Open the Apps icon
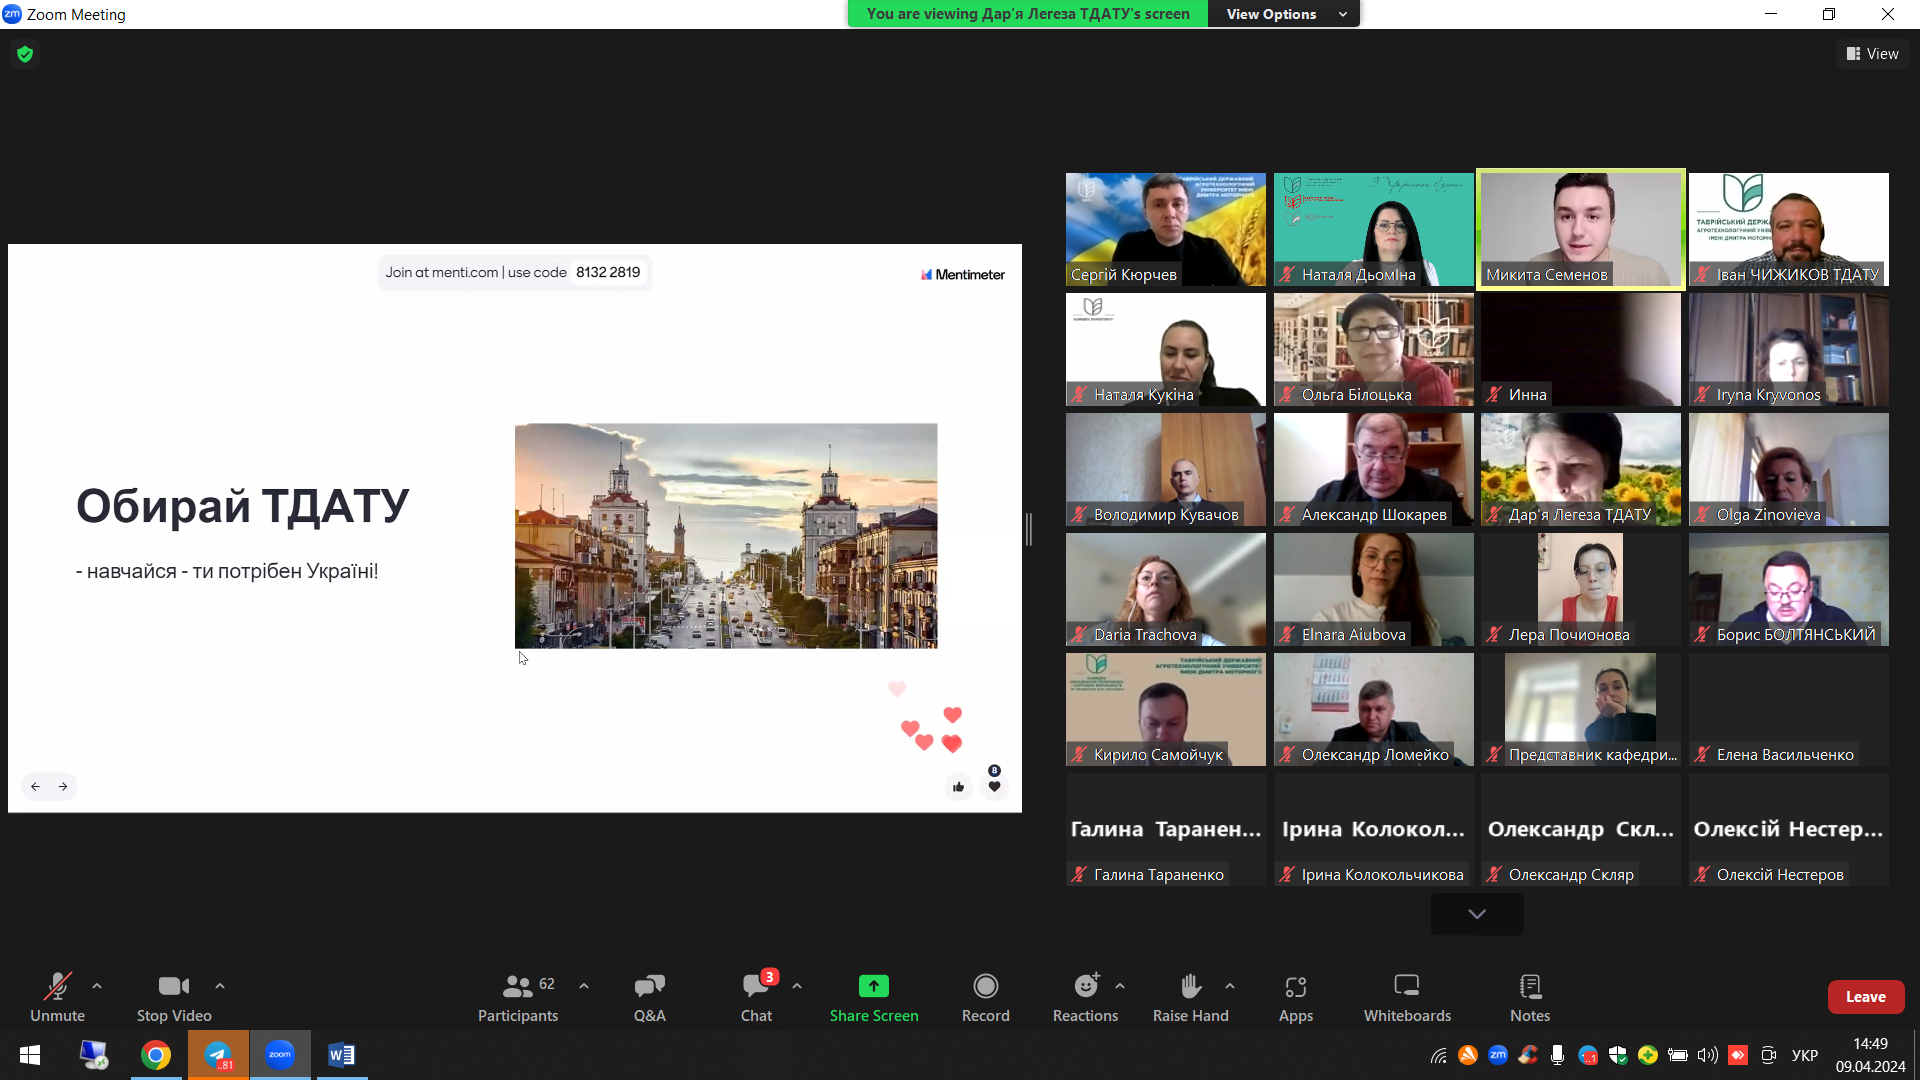 pos(1295,987)
